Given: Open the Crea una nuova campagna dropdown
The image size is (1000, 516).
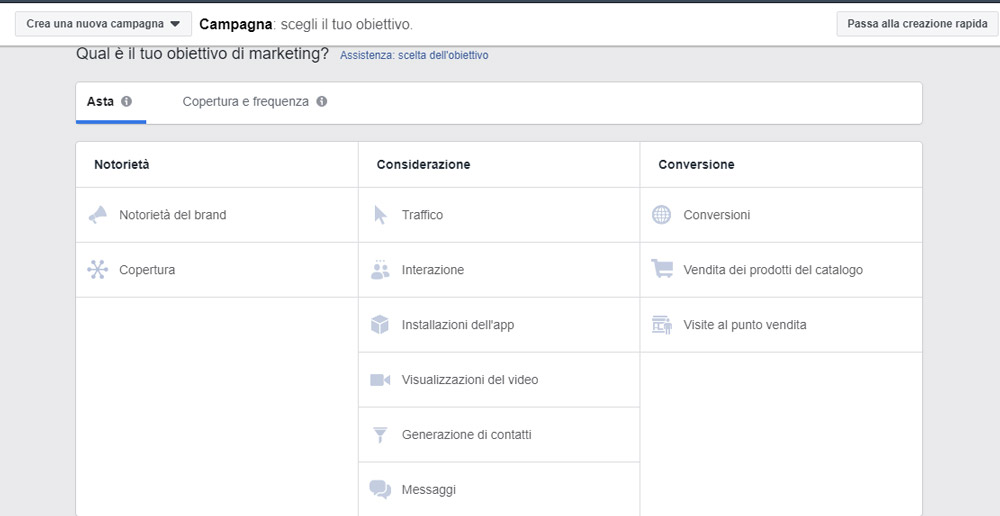Looking at the screenshot, I should pyautogui.click(x=103, y=24).
